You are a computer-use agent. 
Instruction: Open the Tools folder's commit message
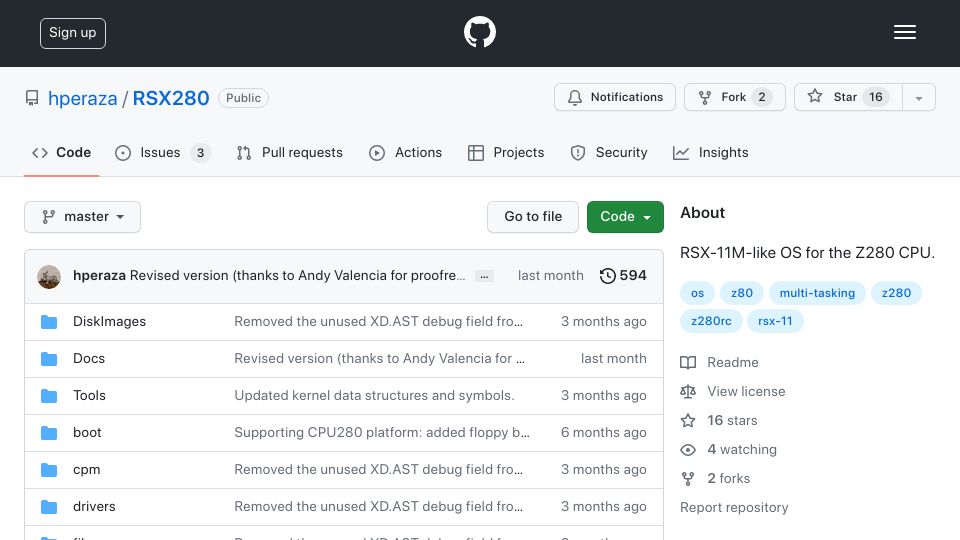click(x=374, y=396)
